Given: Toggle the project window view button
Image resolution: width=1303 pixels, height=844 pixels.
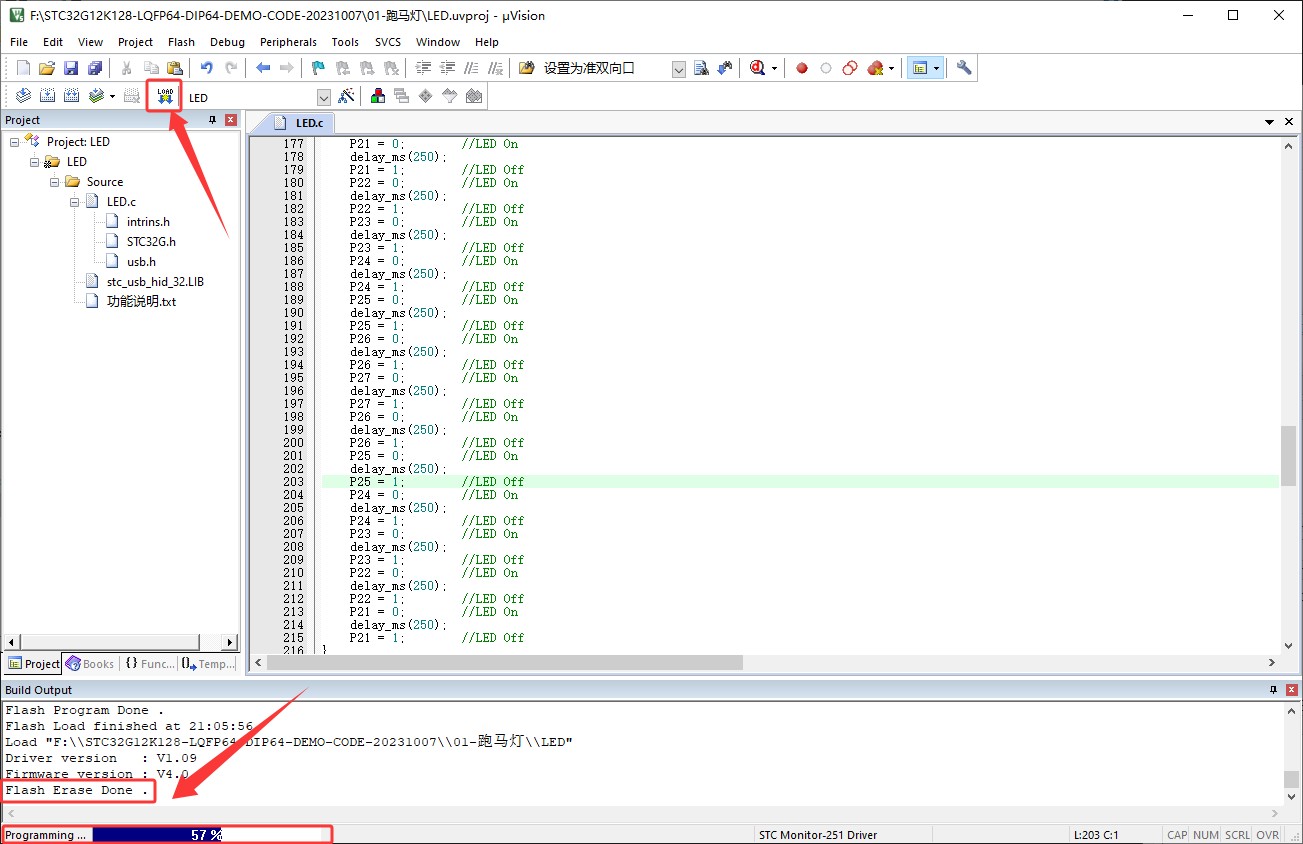Looking at the screenshot, I should [920, 68].
